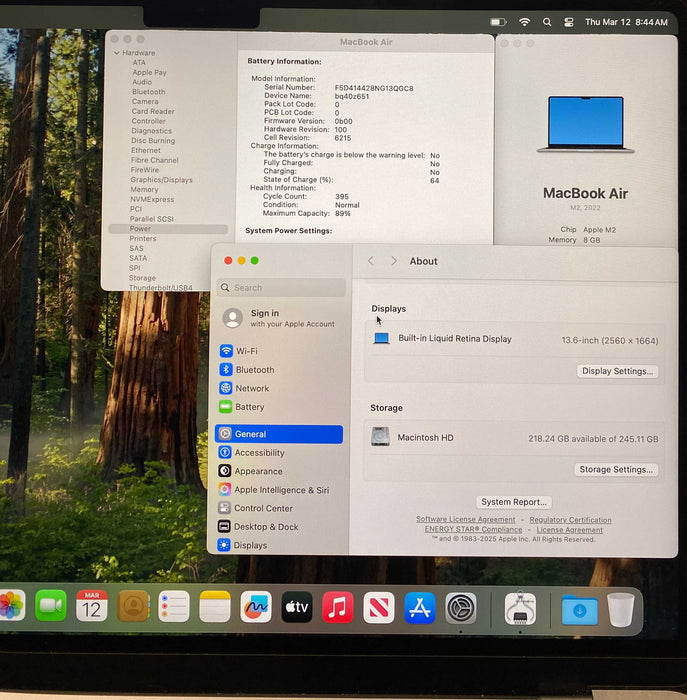Image resolution: width=687 pixels, height=700 pixels.
Task: Select NVMExpress in System Information sidebar
Action: tap(152, 199)
